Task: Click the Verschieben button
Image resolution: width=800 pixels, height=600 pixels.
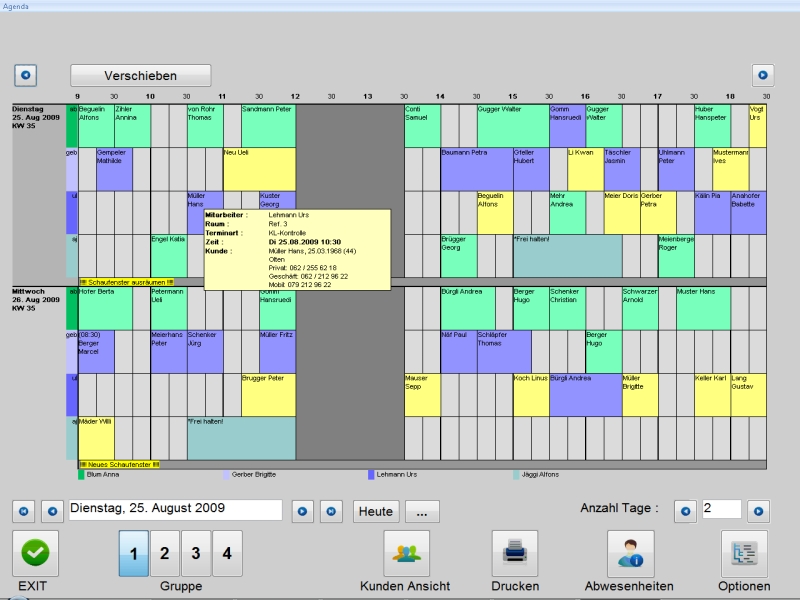Action: pos(141,76)
